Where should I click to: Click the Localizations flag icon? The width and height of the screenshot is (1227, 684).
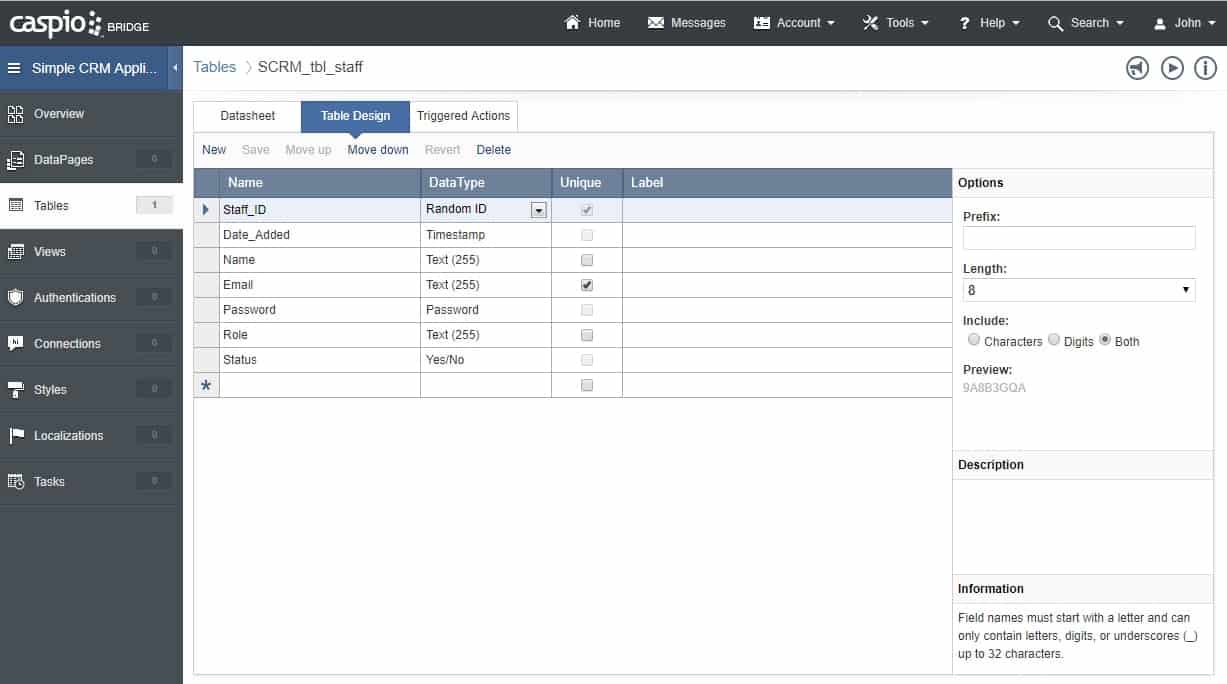click(16, 435)
